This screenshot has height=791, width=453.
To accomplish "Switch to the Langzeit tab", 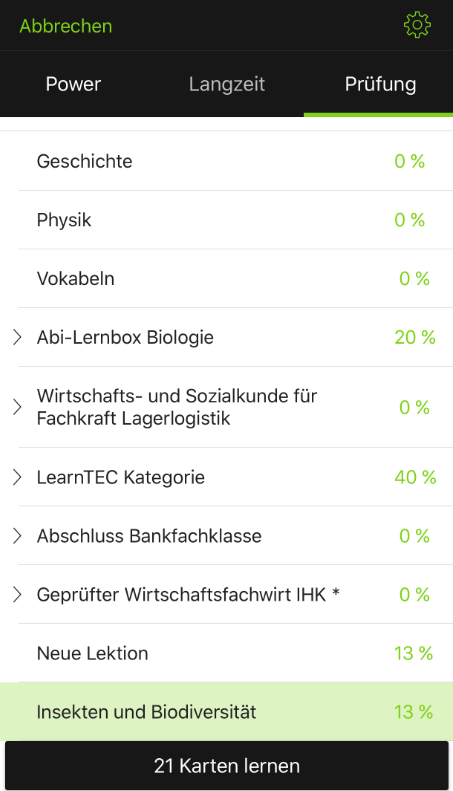I will pos(227,84).
